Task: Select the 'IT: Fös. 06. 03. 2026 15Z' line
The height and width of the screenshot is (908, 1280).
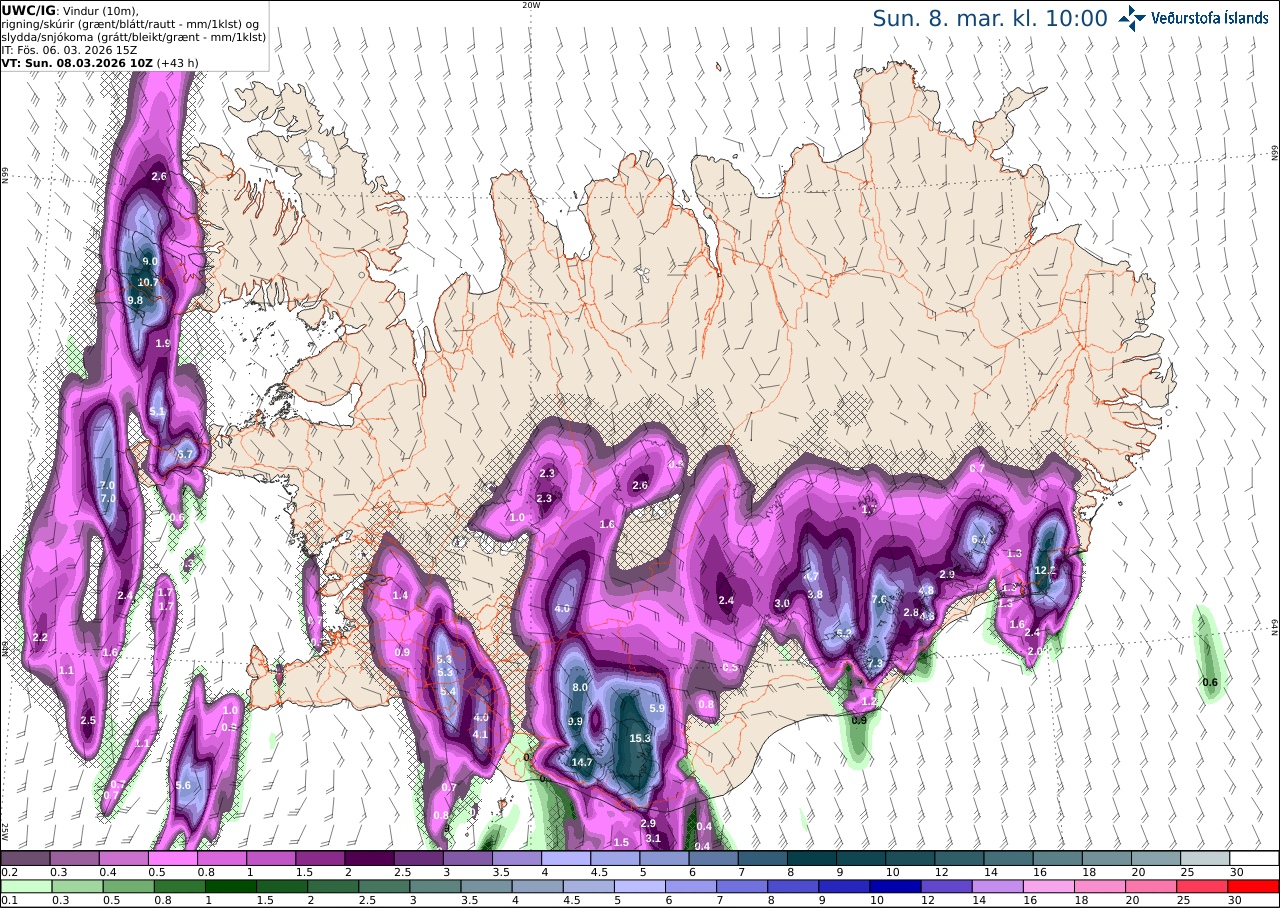Action: (70, 49)
